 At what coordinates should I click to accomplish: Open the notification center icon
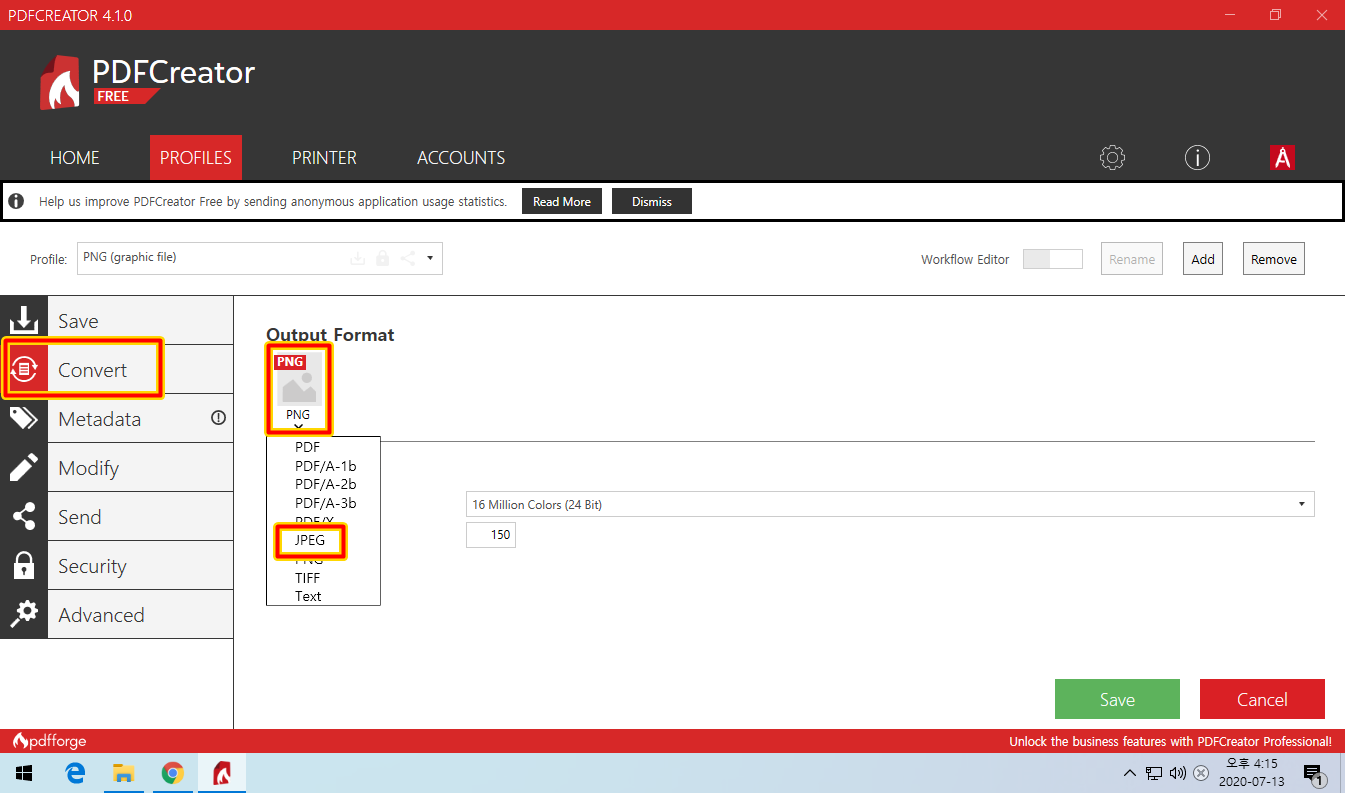pyautogui.click(x=1314, y=773)
